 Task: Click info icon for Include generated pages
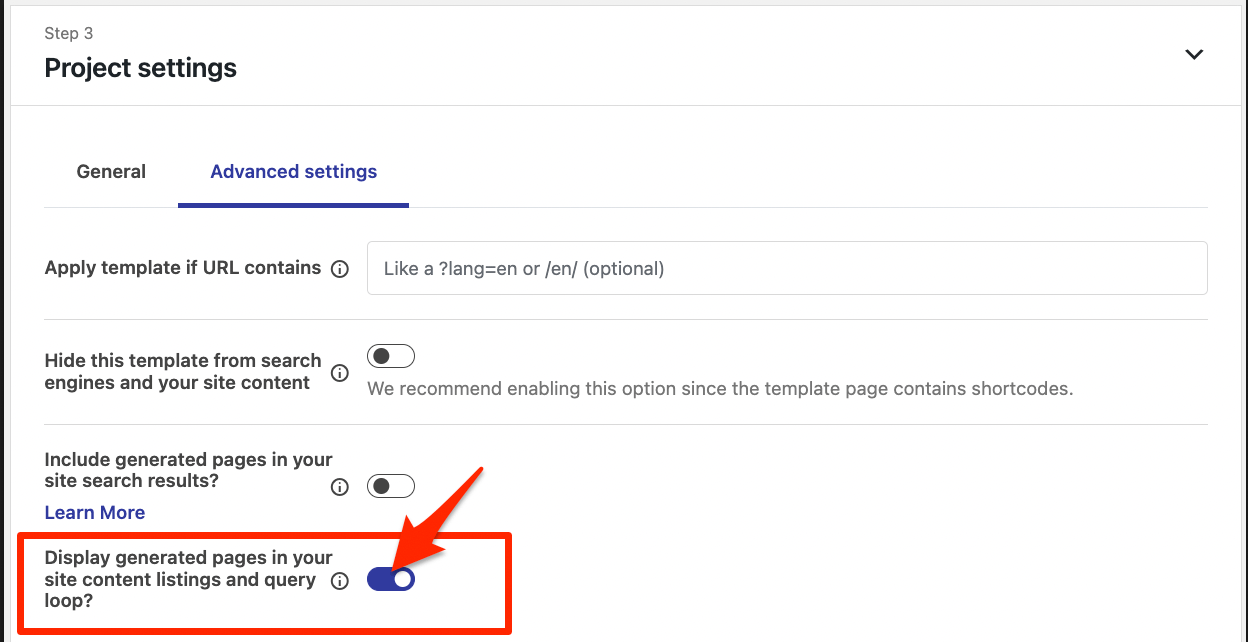click(340, 487)
